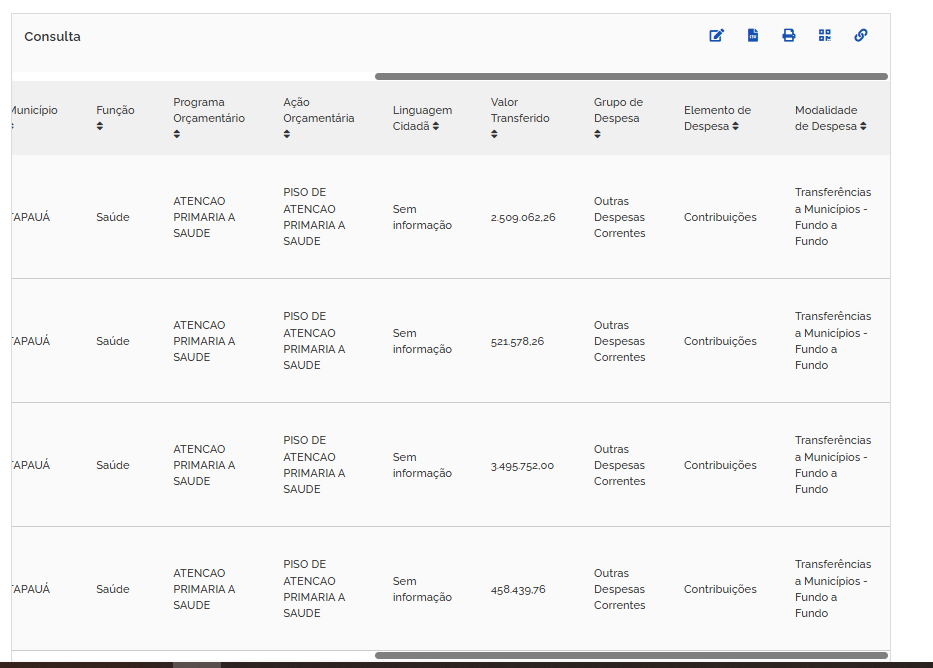The height and width of the screenshot is (668, 933).
Task: Sort by the Grupo de Despesa column arrows
Action: point(597,134)
